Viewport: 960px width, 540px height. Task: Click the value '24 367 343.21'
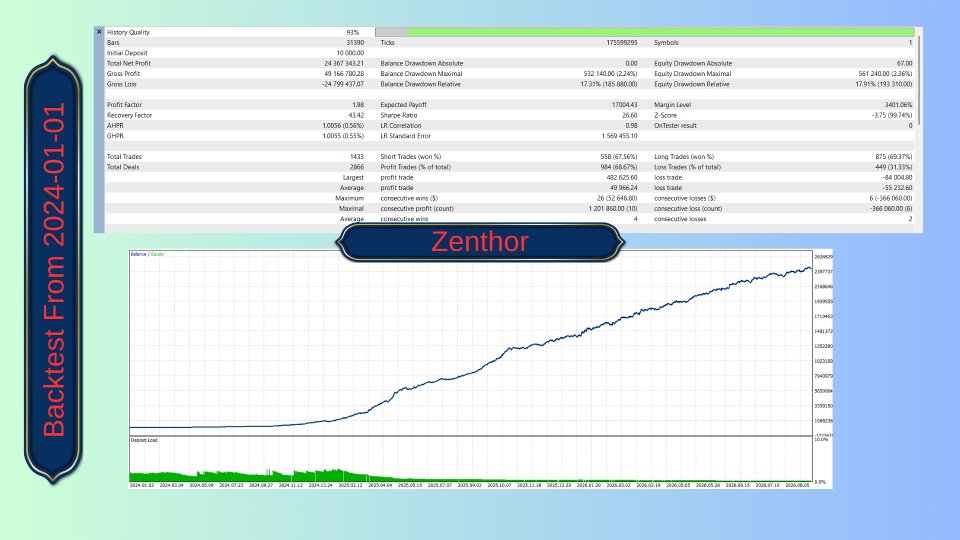[x=344, y=64]
